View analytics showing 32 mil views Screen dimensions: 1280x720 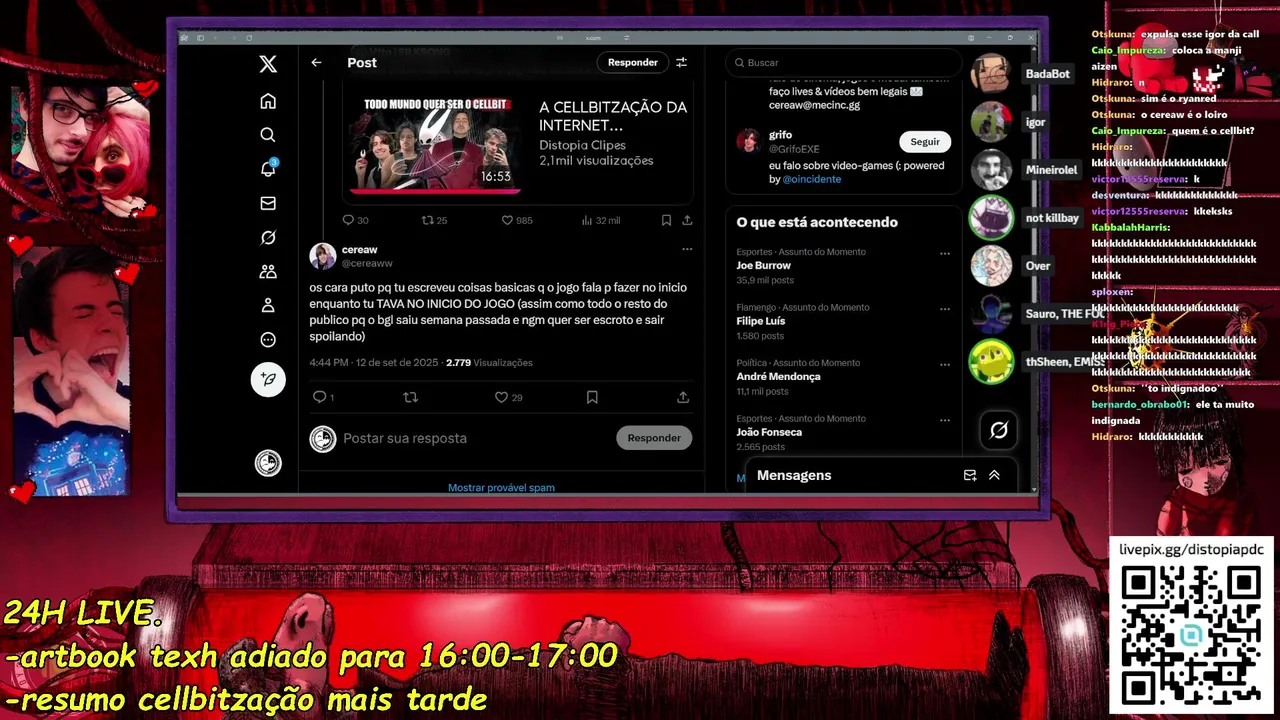pos(601,220)
